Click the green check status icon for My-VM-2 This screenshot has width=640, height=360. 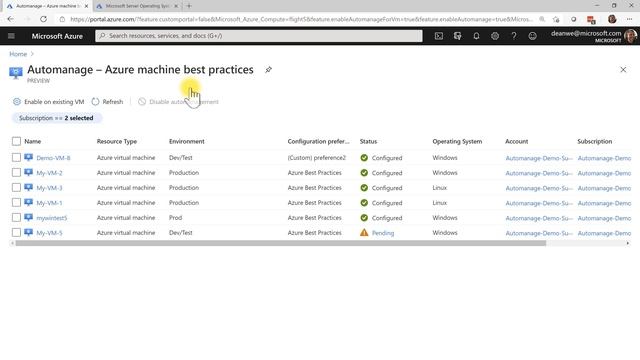click(364, 173)
